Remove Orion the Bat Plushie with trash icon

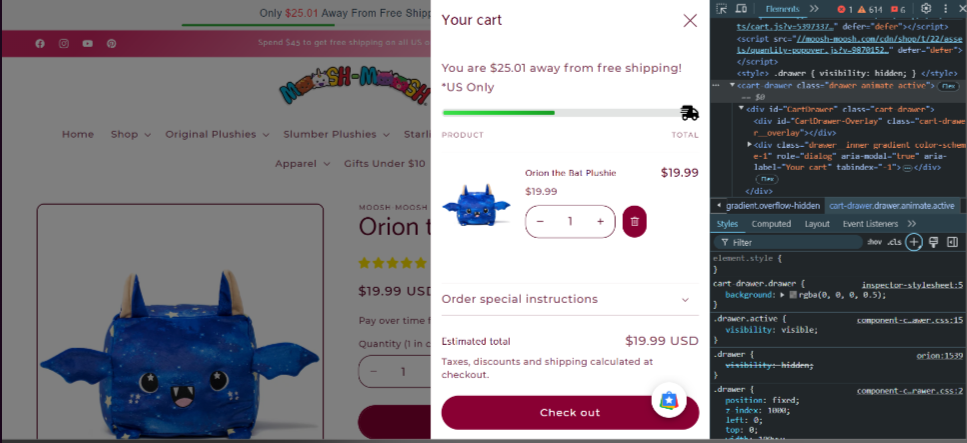tap(635, 222)
